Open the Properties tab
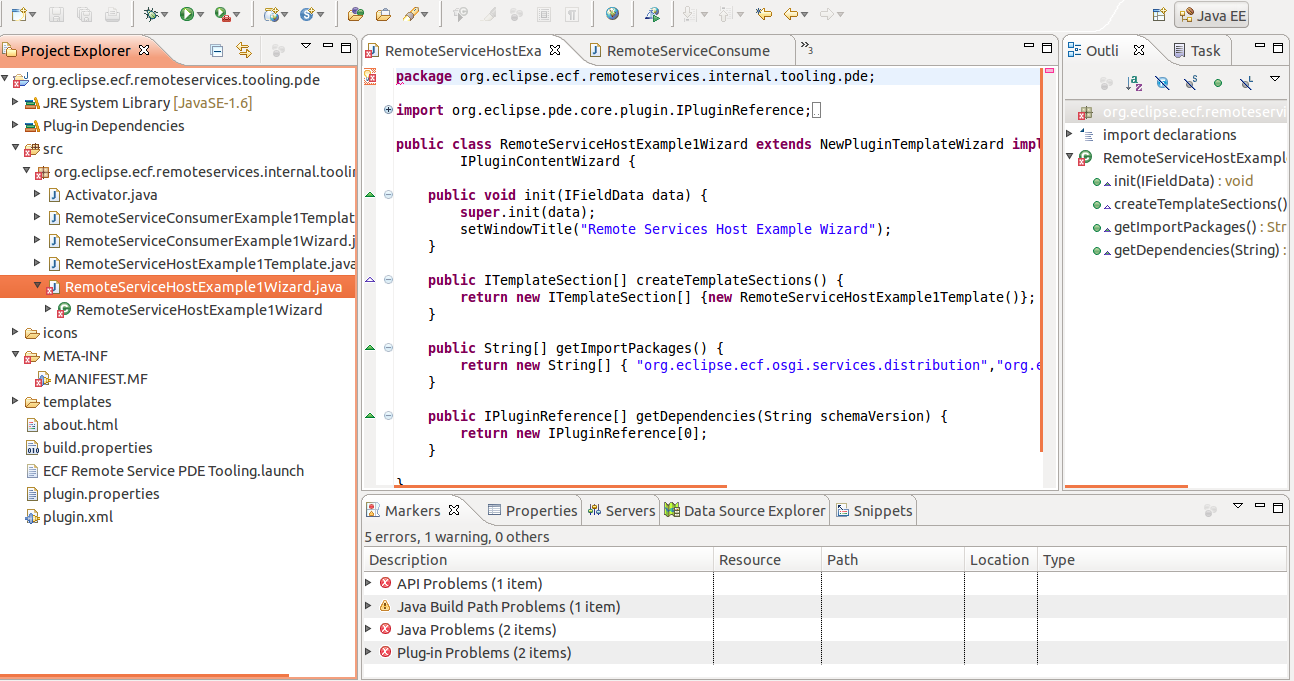 click(x=532, y=510)
